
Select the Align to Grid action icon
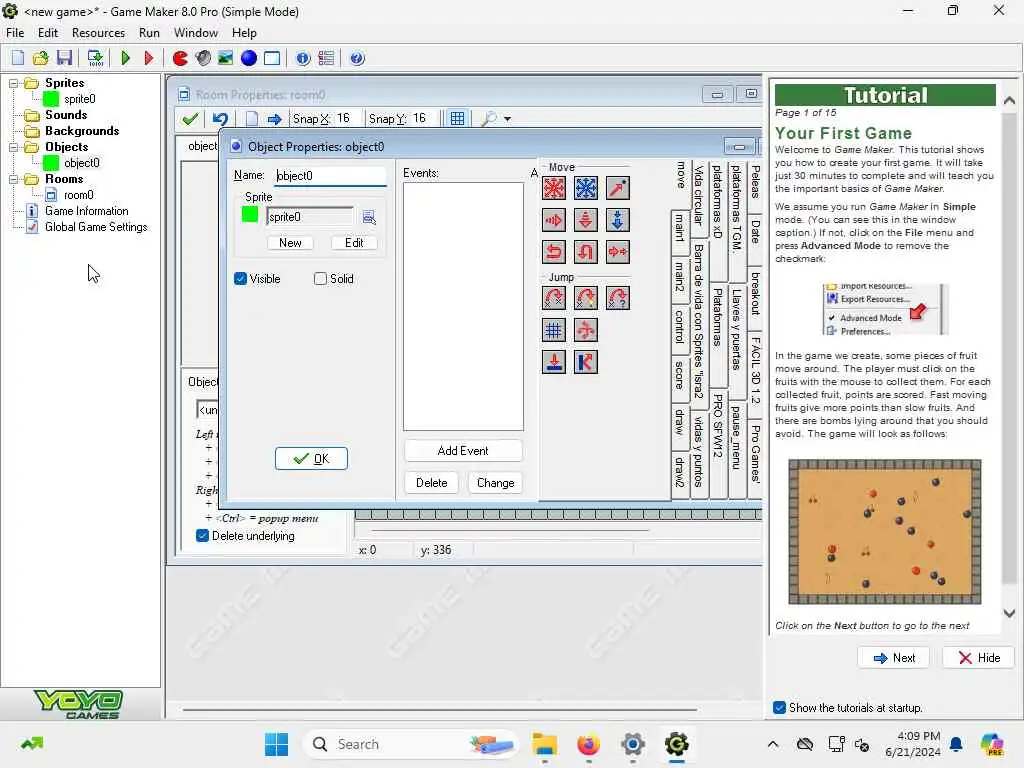tap(554, 330)
